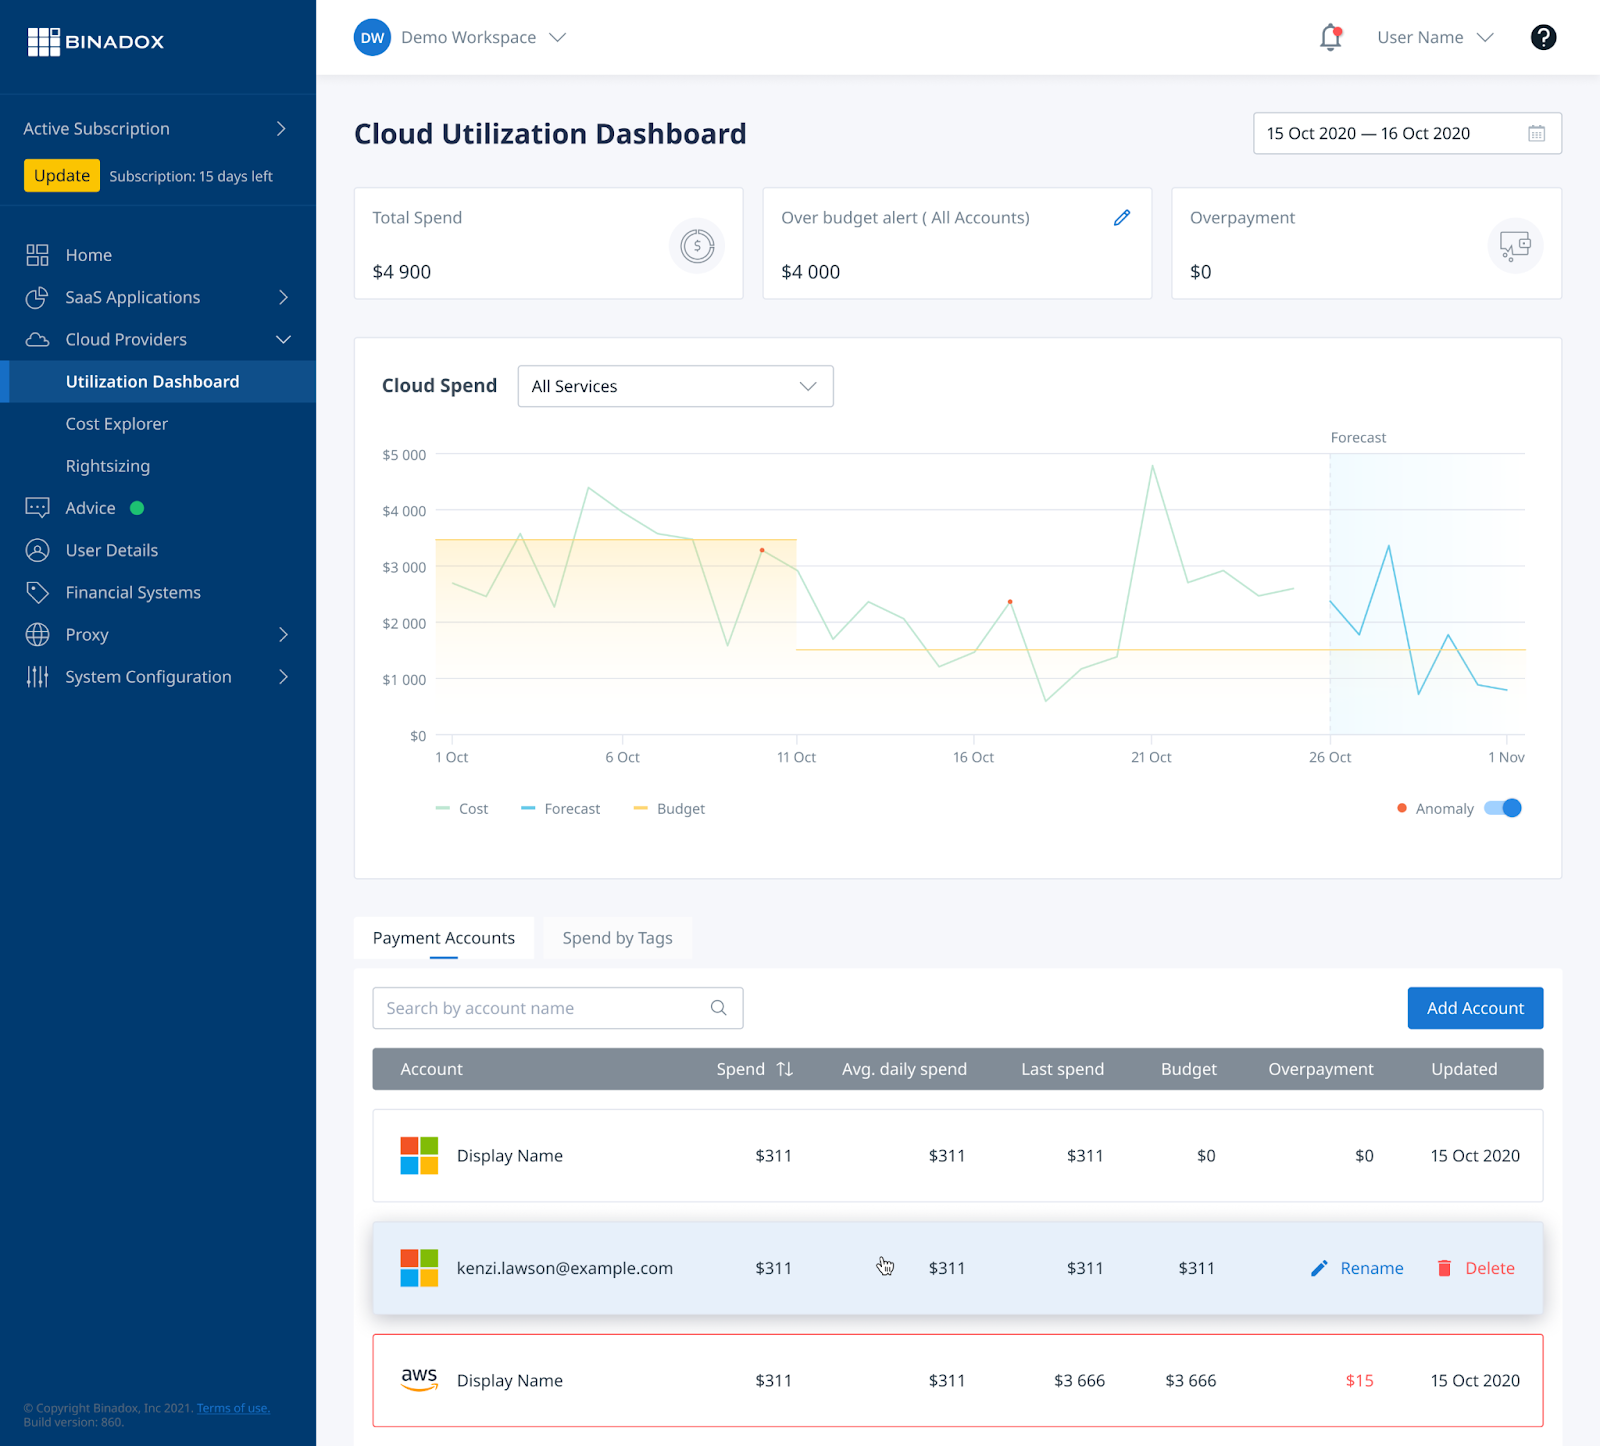Click the green Advice status dot
The width and height of the screenshot is (1600, 1446).
tap(137, 508)
